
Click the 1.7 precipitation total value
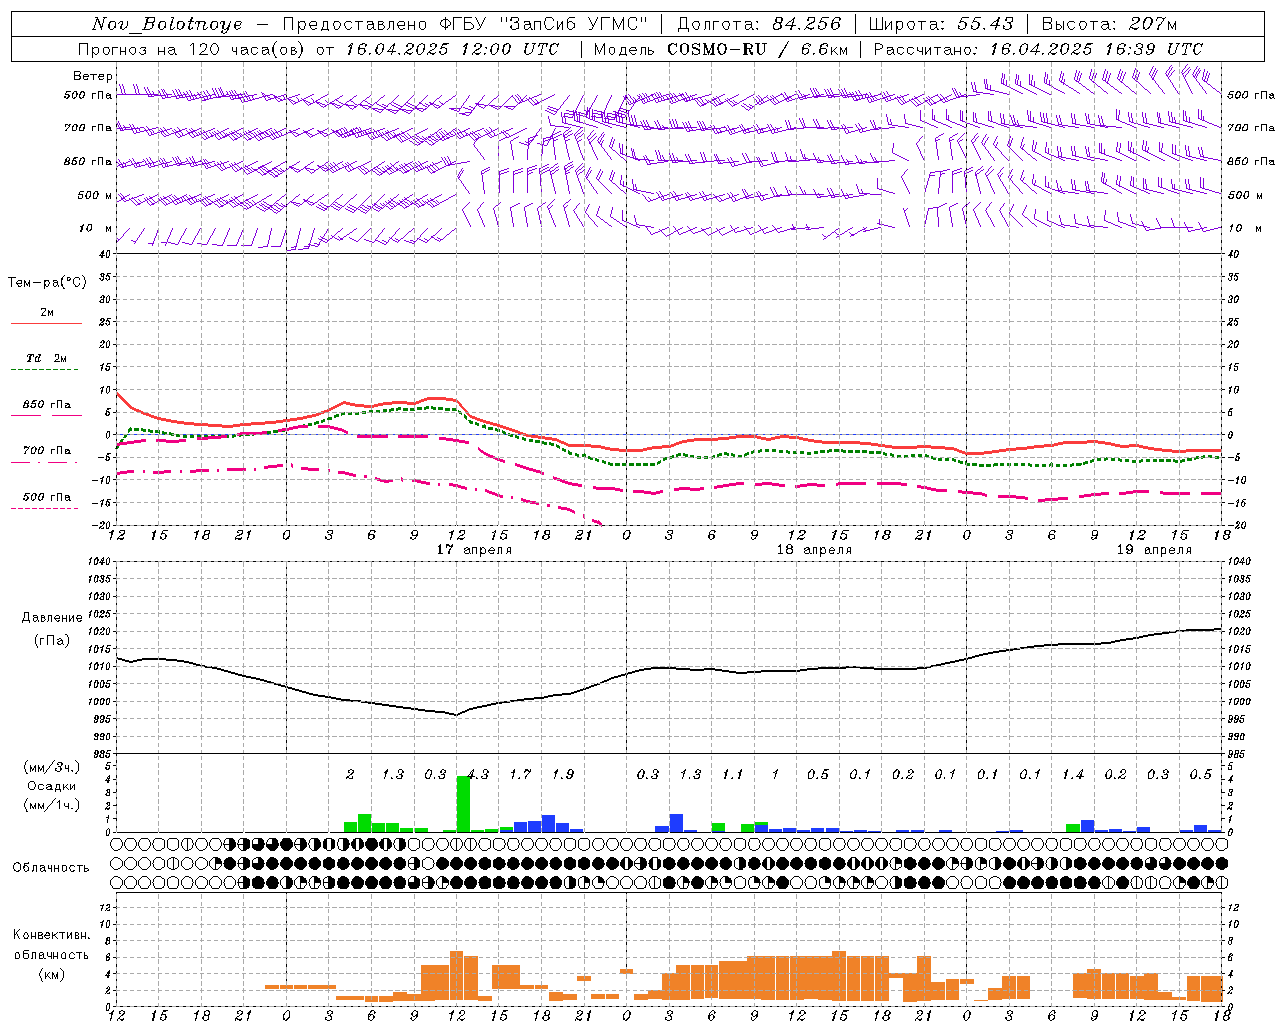point(520,774)
